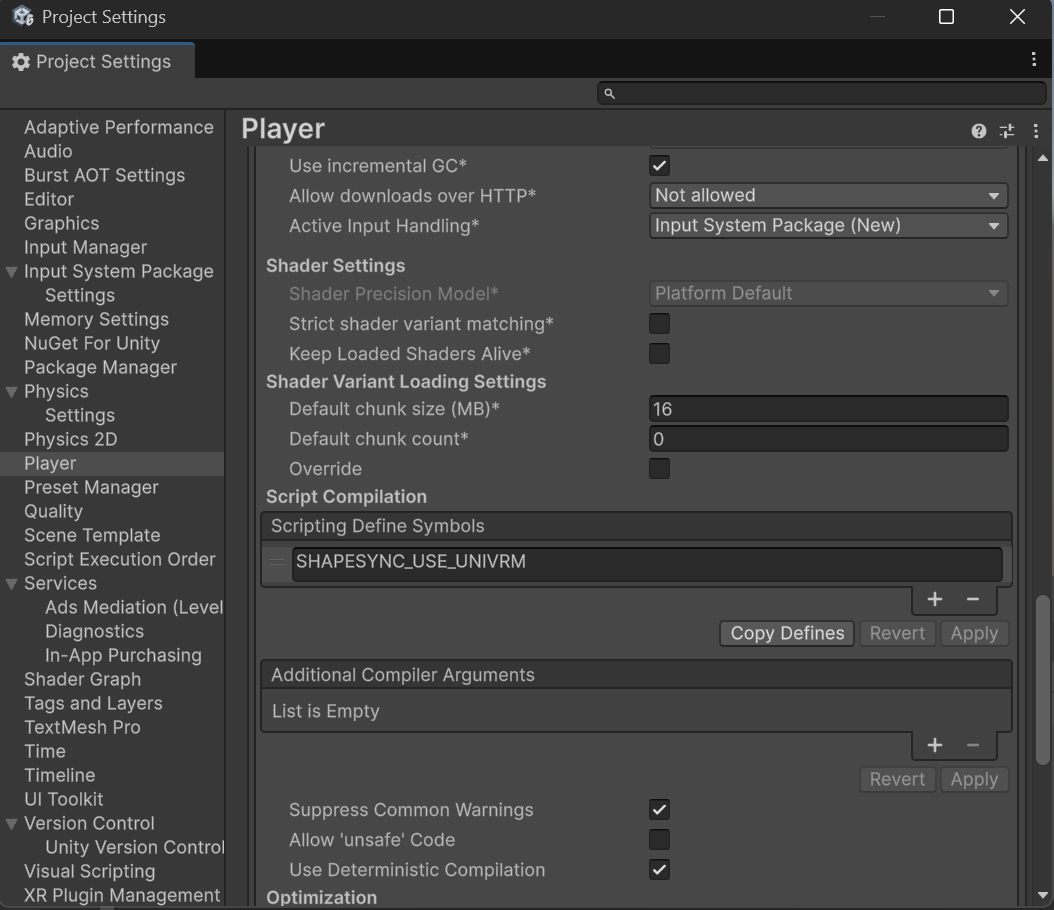Viewport: 1054px width, 910px height.
Task: Click Apply under Additional Compiler Arguments
Action: (x=974, y=779)
